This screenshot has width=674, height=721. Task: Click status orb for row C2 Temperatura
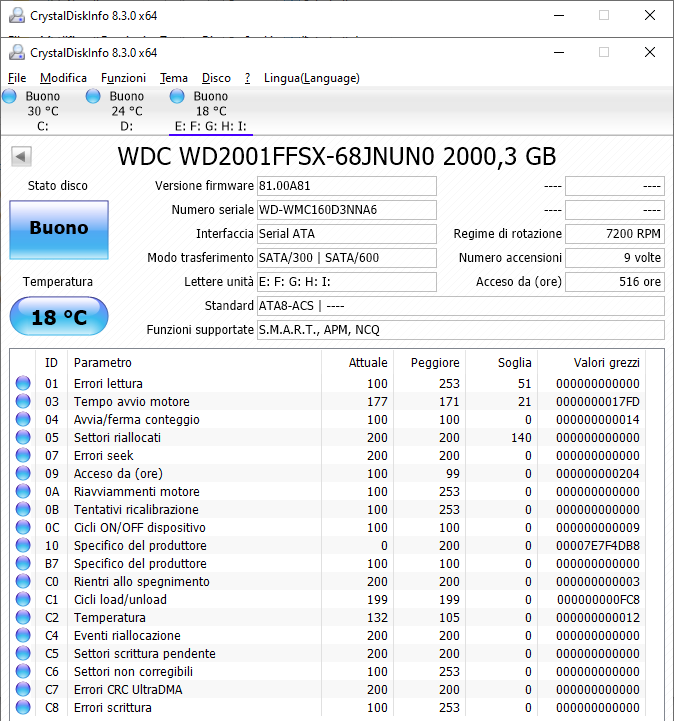point(23,617)
